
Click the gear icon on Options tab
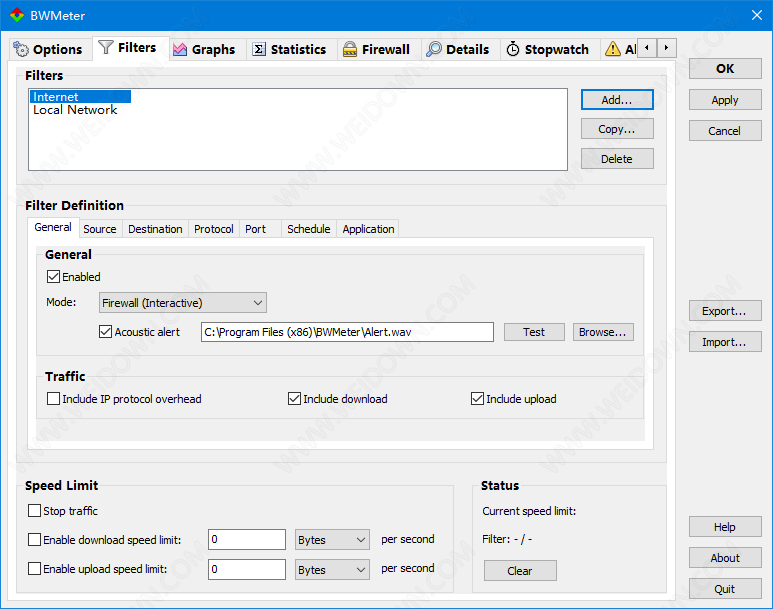point(21,49)
